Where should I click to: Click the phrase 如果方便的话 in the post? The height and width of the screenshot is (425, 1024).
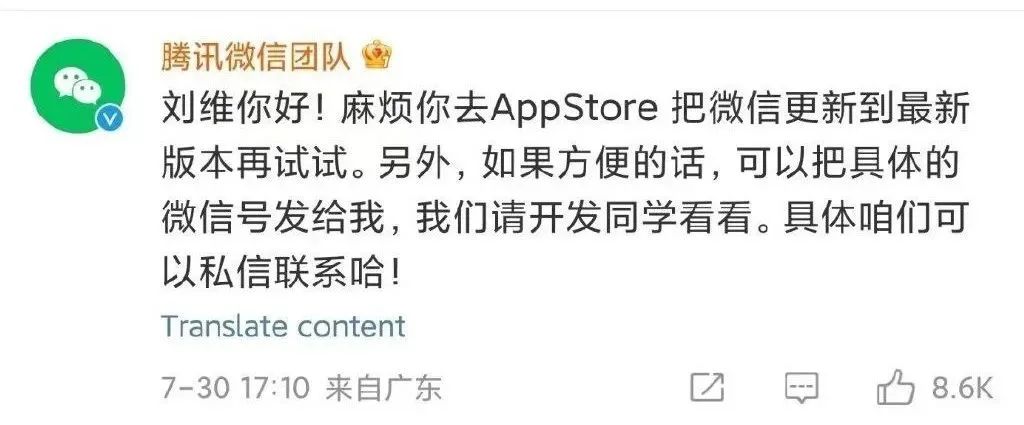[x=593, y=166]
